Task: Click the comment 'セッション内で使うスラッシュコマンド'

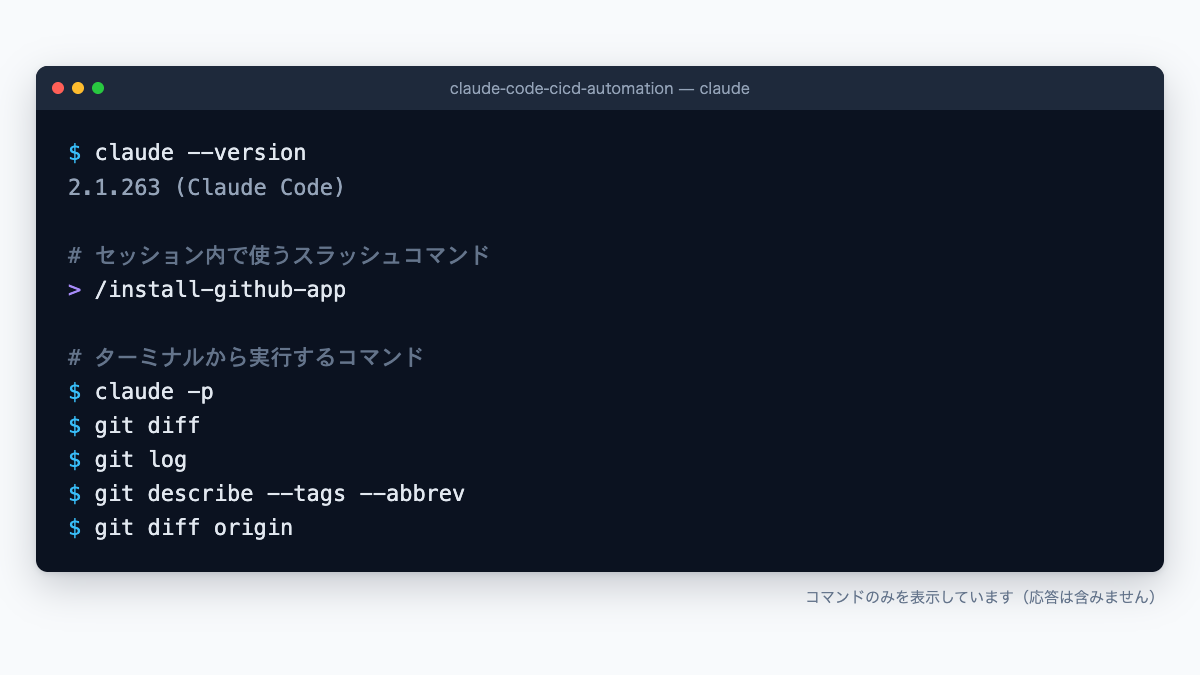Action: click(x=279, y=255)
